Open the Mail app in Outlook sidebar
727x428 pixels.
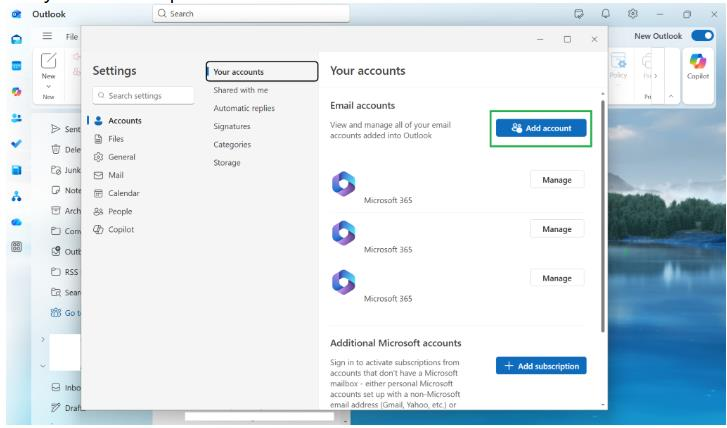(17, 39)
